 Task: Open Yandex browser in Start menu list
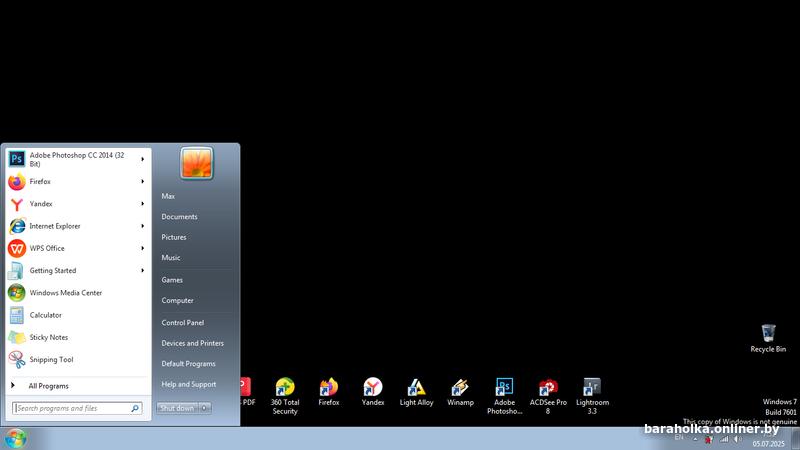point(77,204)
